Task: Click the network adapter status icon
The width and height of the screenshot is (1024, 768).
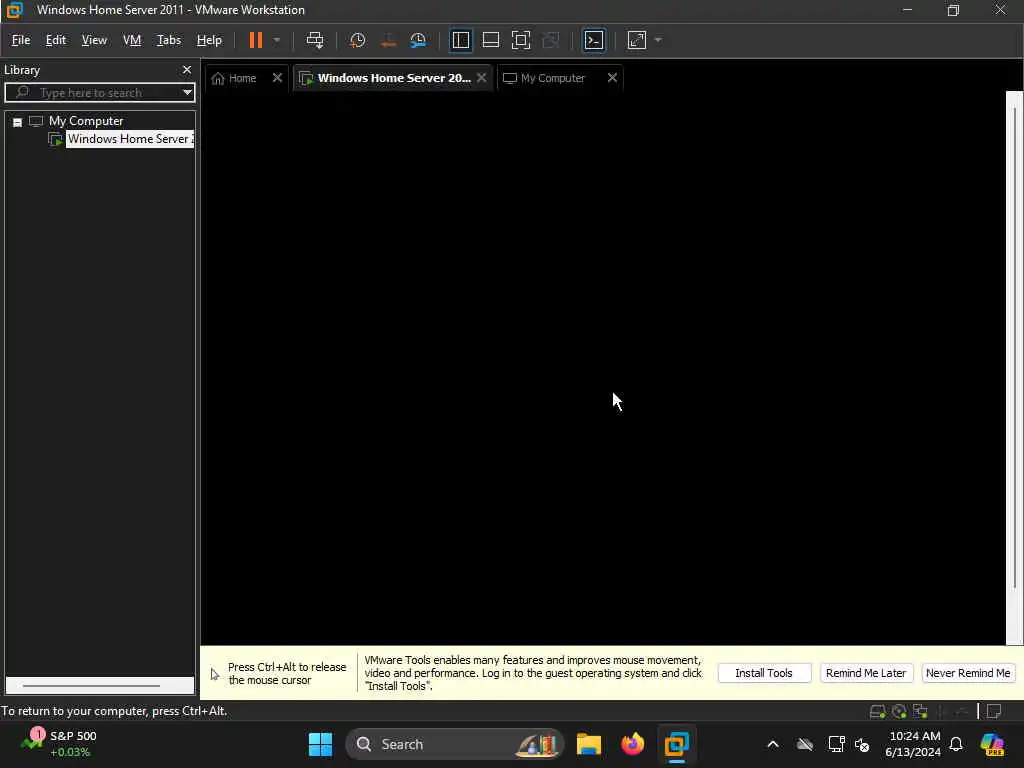Action: (x=920, y=711)
